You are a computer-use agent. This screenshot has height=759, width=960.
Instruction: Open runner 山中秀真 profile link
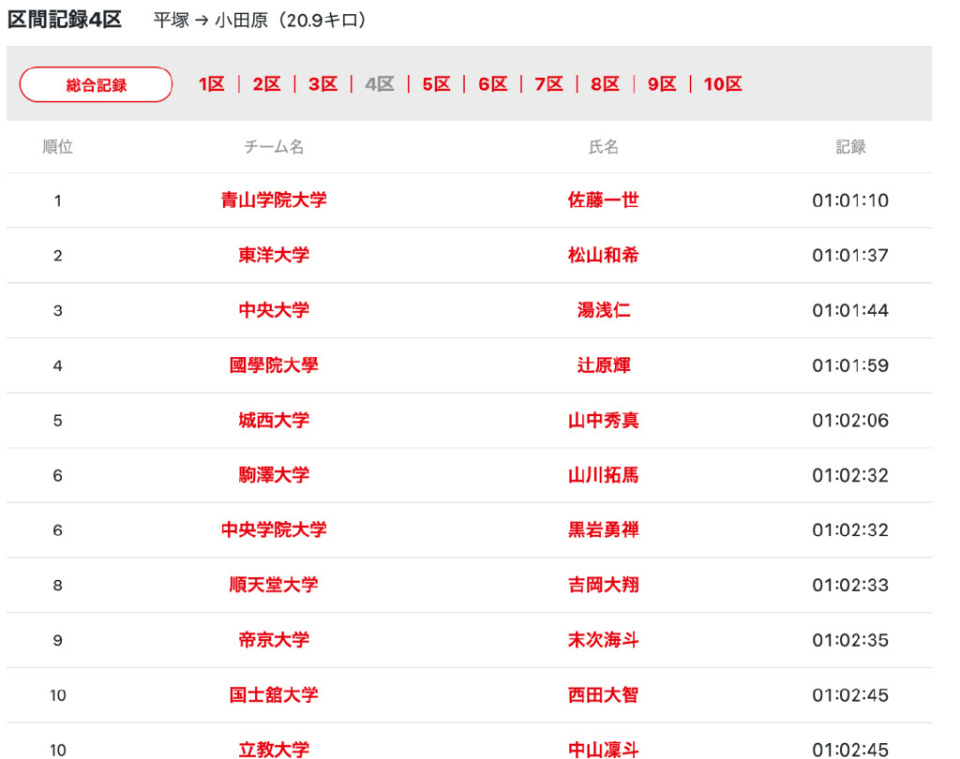tap(604, 421)
